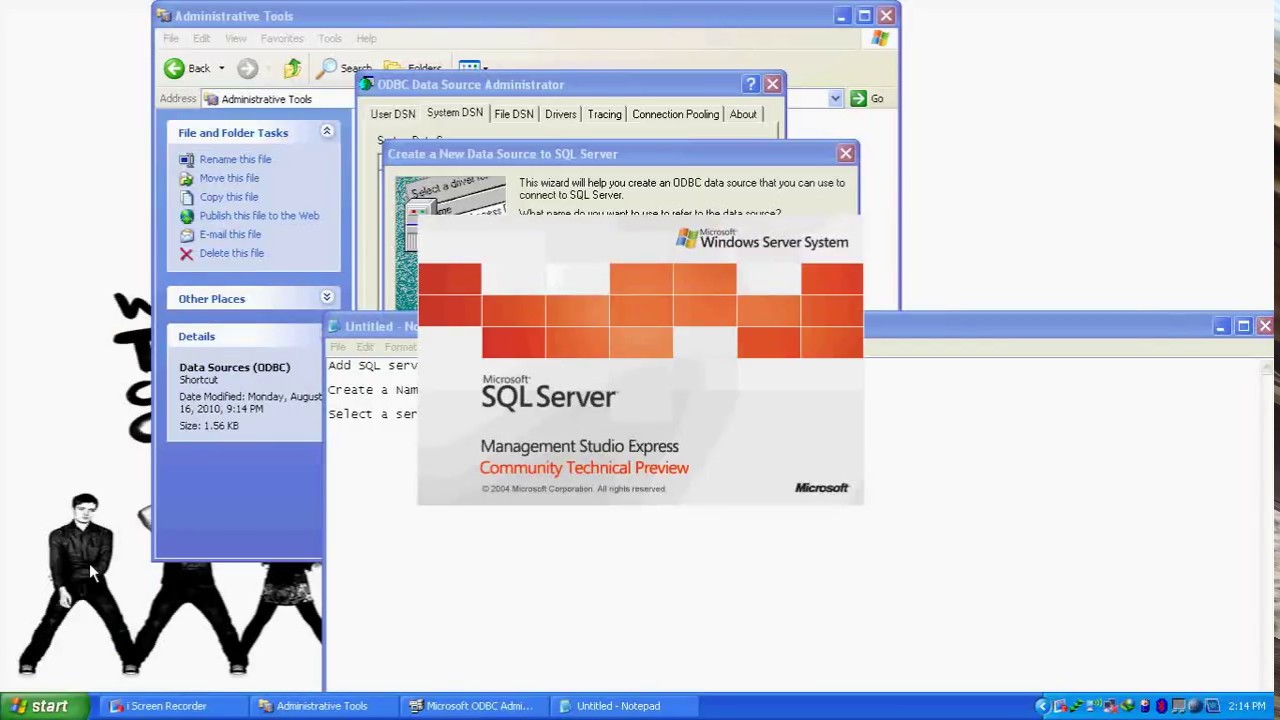Click the Forward arrow in Administrative Tools toolbar
Viewport: 1280px width, 720px height.
pyautogui.click(x=247, y=68)
